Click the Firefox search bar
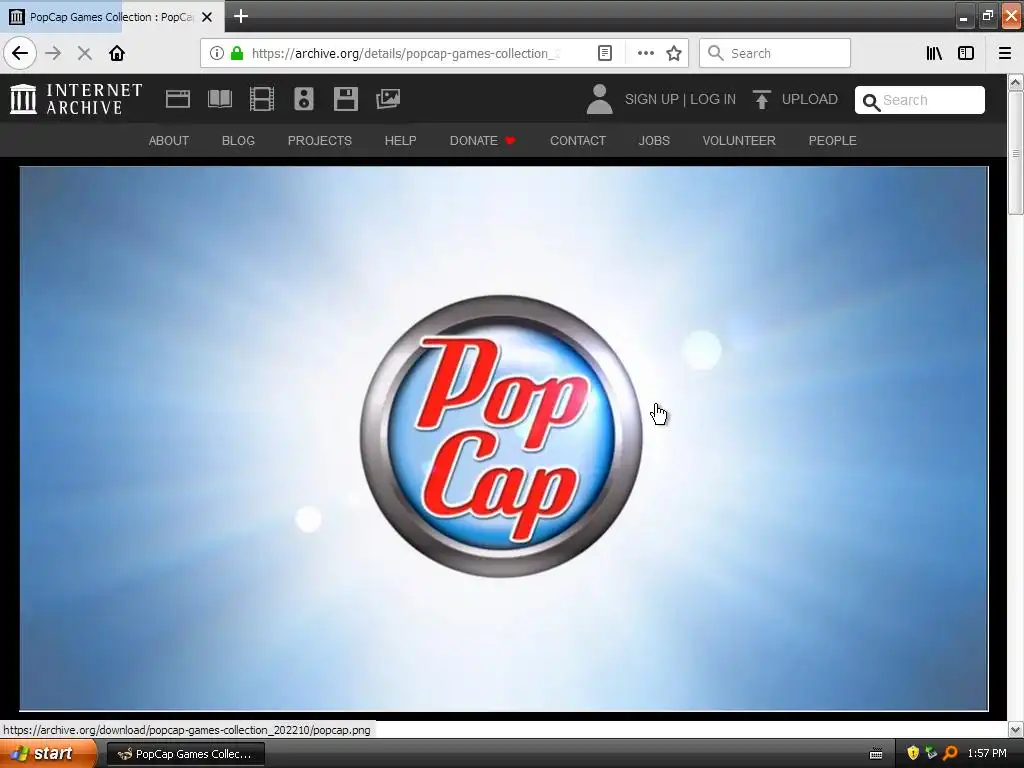 [775, 53]
